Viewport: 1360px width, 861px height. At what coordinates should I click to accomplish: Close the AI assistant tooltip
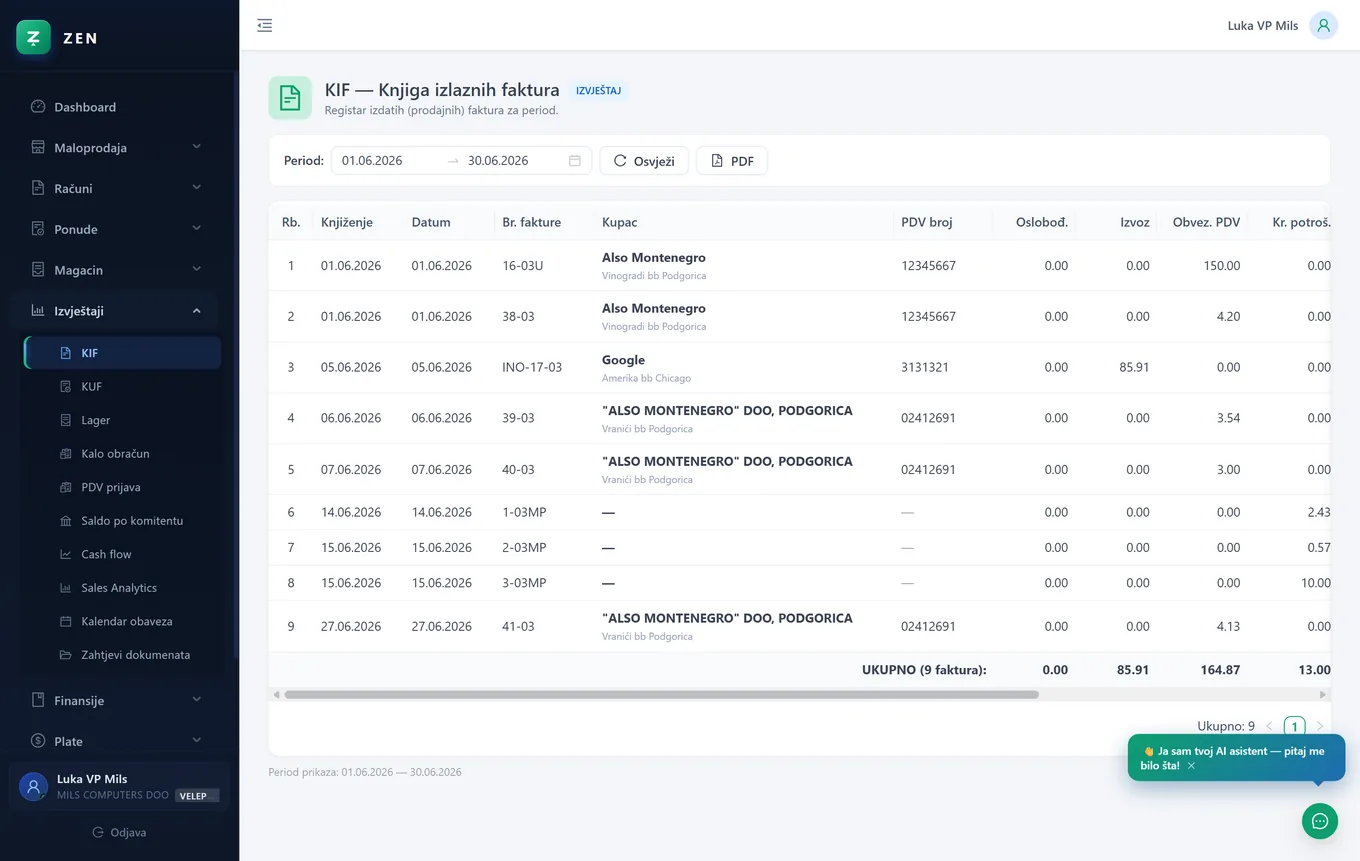click(x=1191, y=766)
